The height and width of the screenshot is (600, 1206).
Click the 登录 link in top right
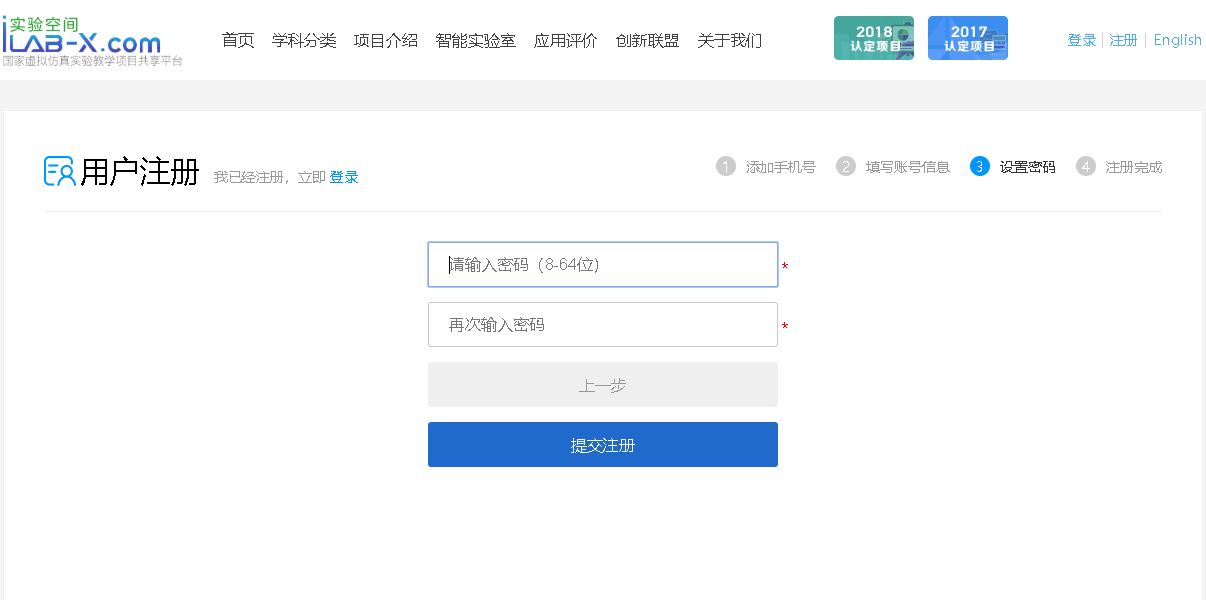click(x=1082, y=40)
